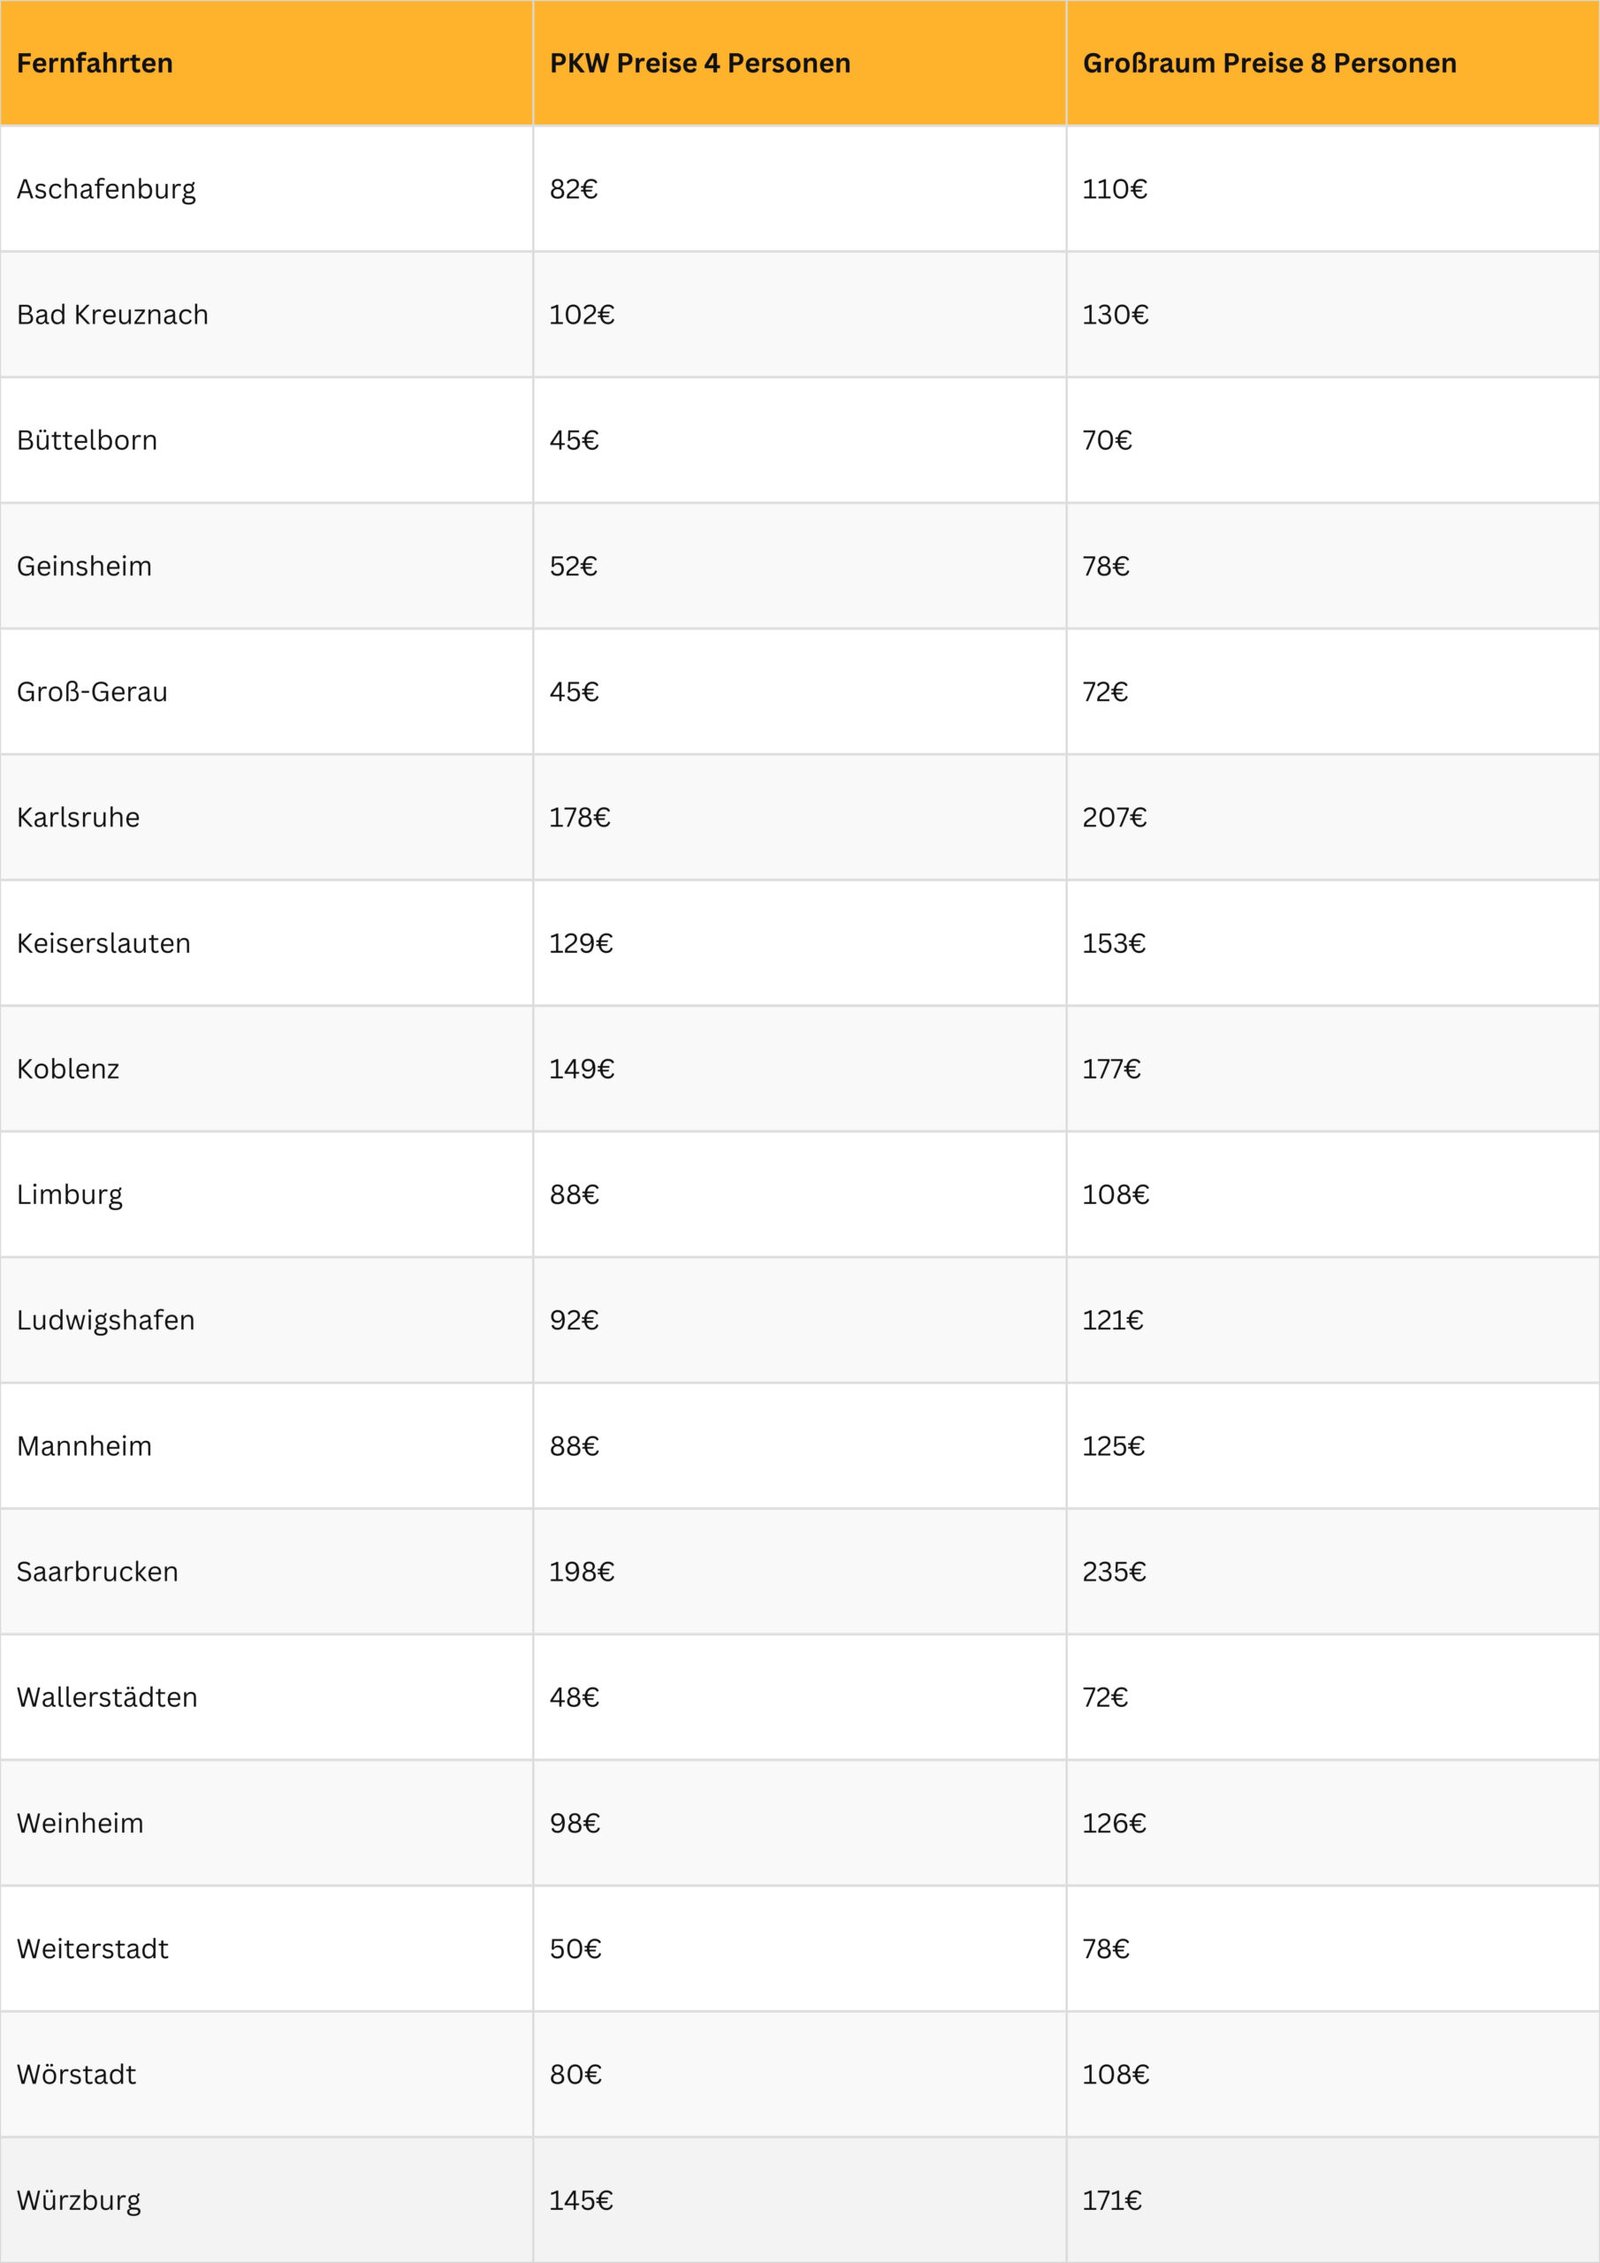This screenshot has height=2263, width=1600.
Task: Select the Groß-Gerau destination cell
Action: pyautogui.click(x=92, y=692)
